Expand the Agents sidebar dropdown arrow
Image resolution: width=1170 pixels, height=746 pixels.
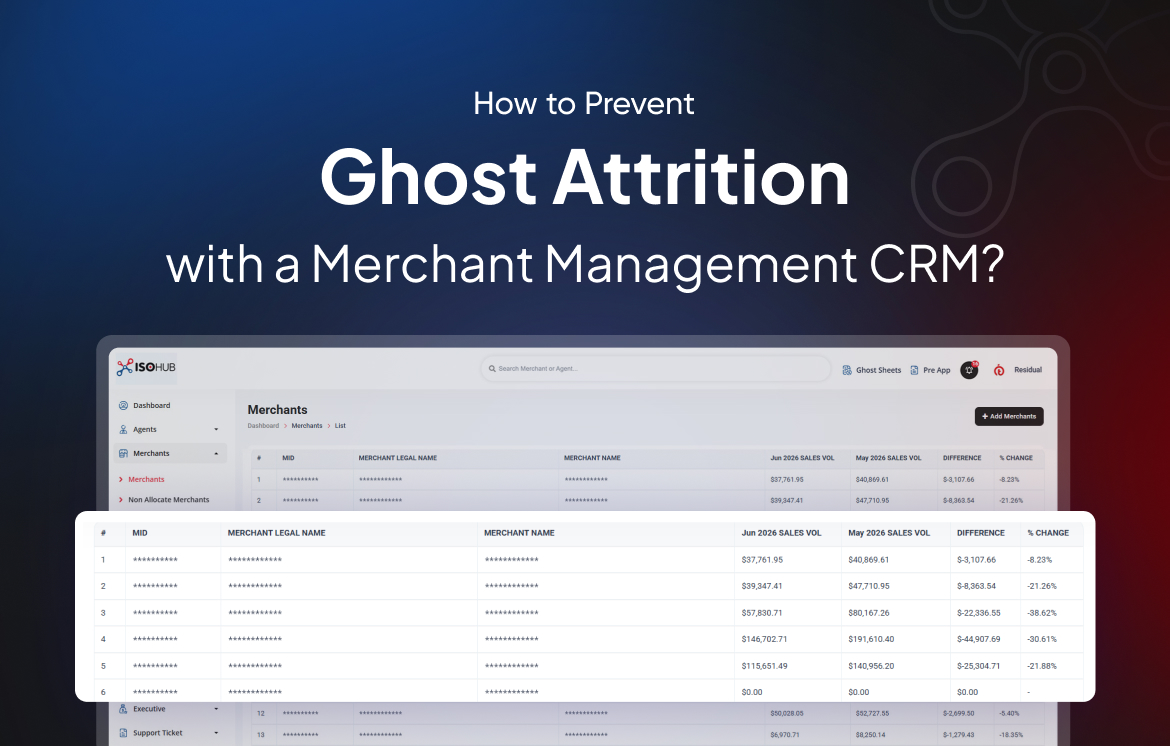216,429
